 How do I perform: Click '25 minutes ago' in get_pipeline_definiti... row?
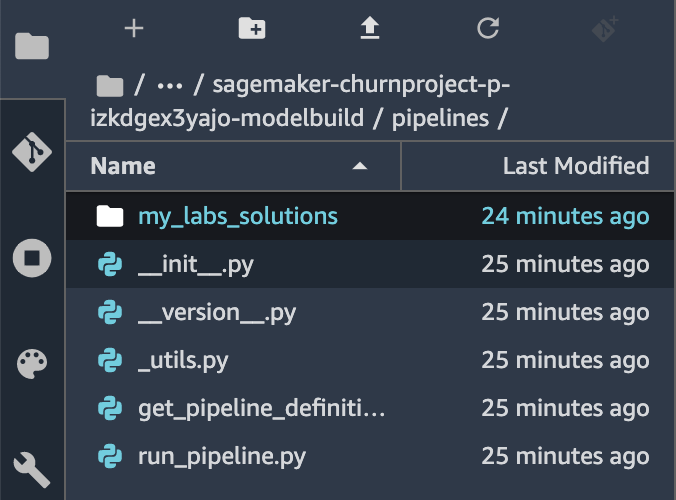click(565, 408)
